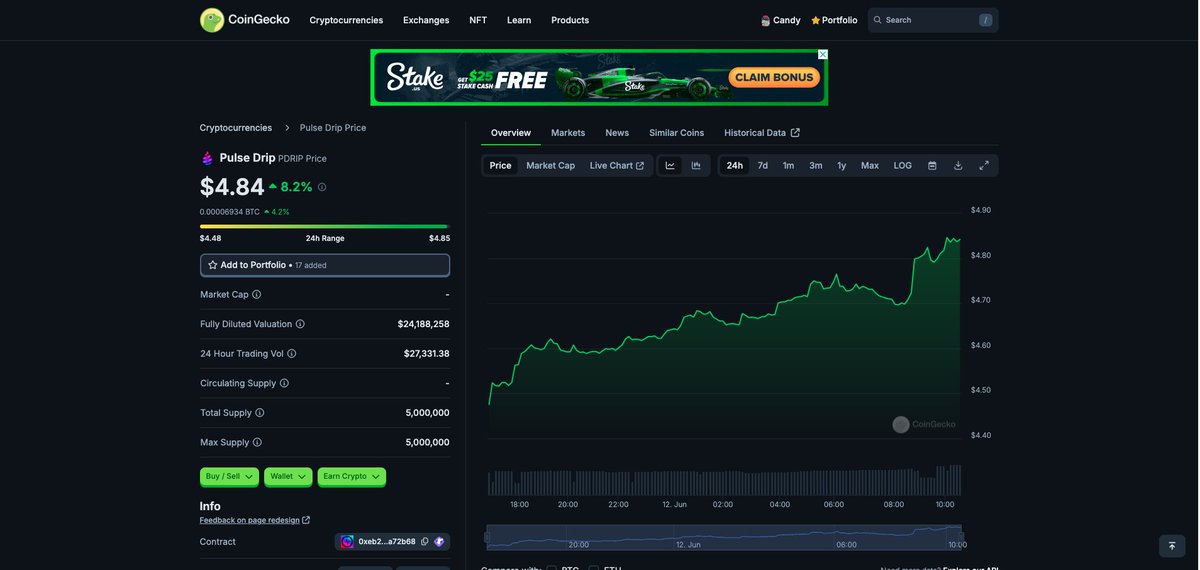Open Portfolio with the star icon
1200x570 pixels.
834,20
